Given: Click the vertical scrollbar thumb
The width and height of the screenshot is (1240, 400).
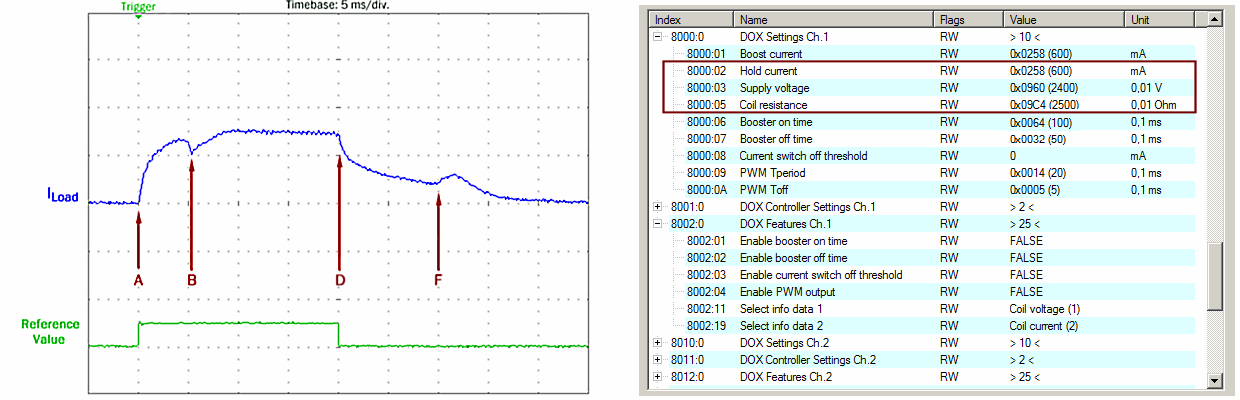Looking at the screenshot, I should pos(1214,275).
